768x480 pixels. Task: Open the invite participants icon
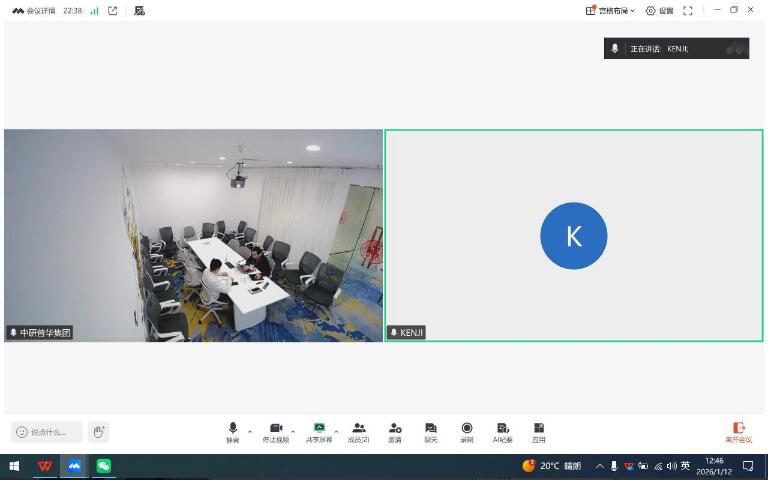pyautogui.click(x=395, y=431)
